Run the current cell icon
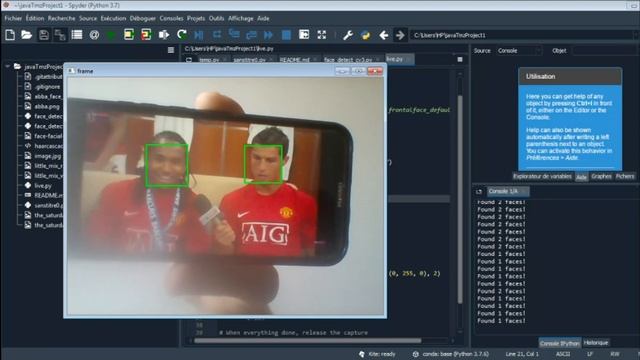The width and height of the screenshot is (640, 360). pyautogui.click(x=129, y=35)
